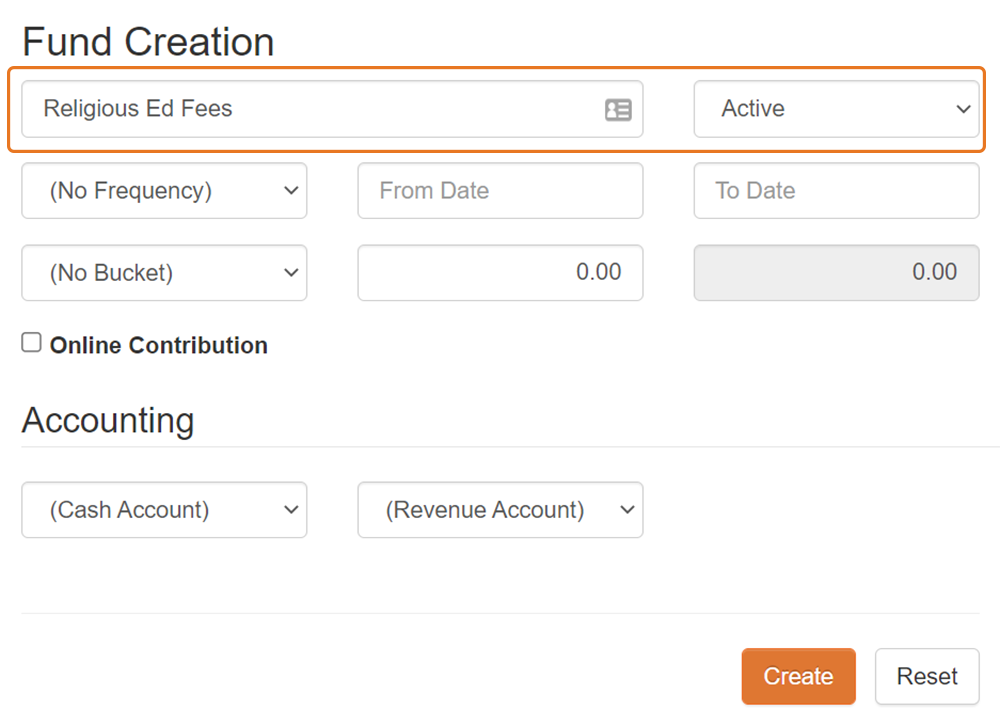The width and height of the screenshot is (1000, 725).
Task: Click the greyed-out 0.00 amount field
Action: pyautogui.click(x=836, y=273)
